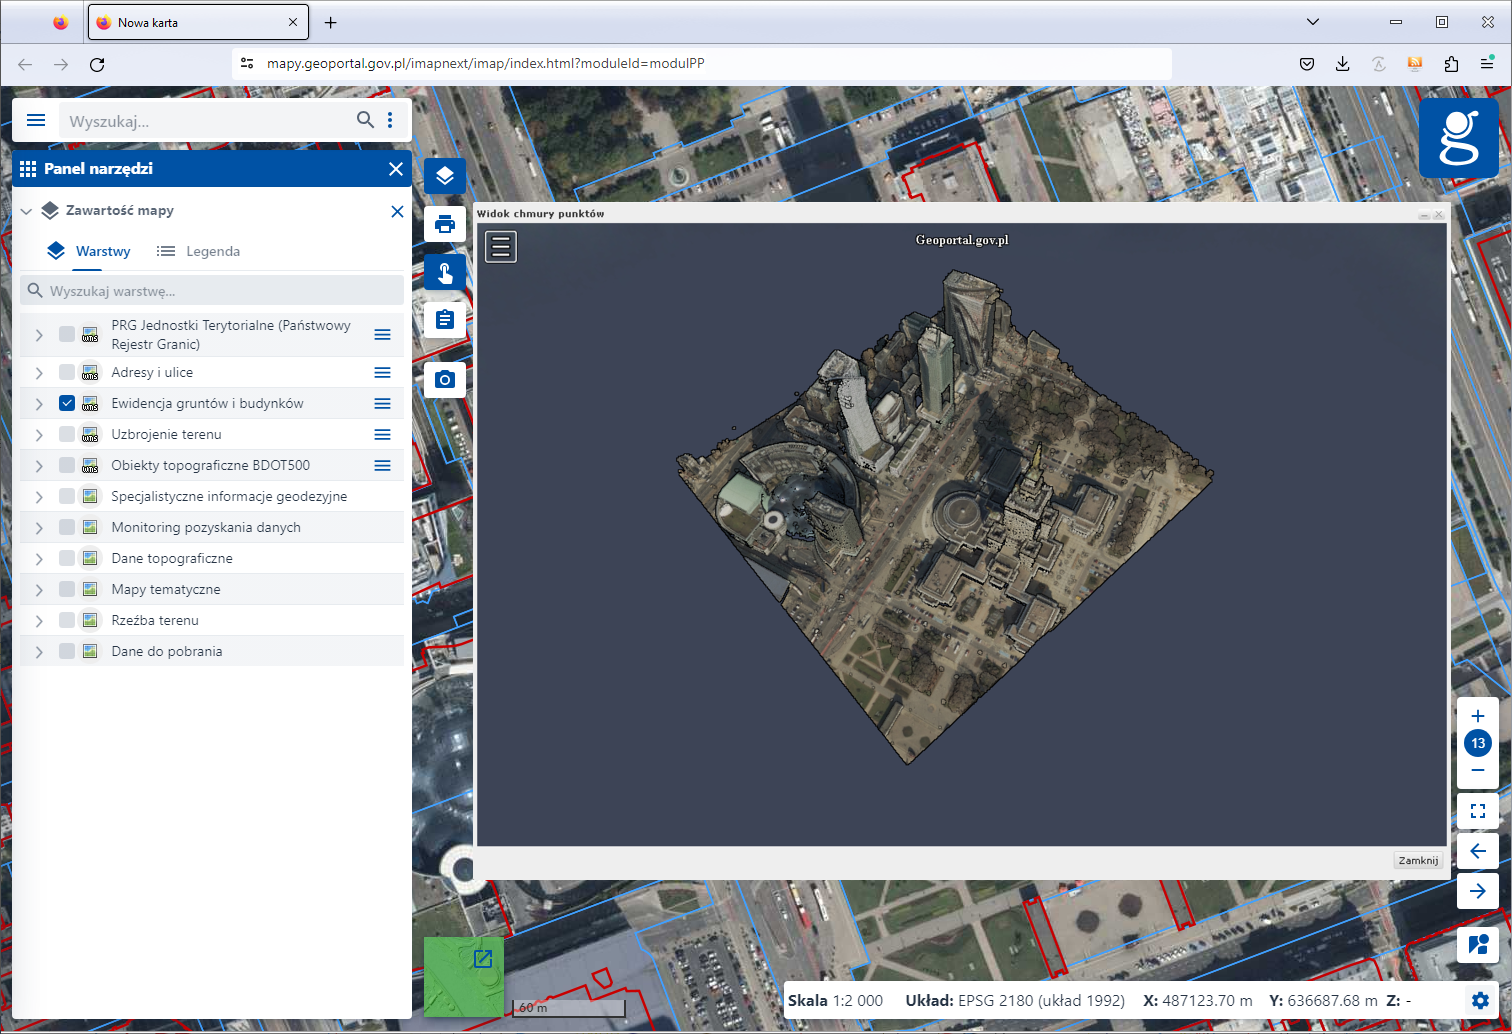Open the point cloud viewer hamburger menu
Screen dimensions: 1512x1034
coord(501,246)
